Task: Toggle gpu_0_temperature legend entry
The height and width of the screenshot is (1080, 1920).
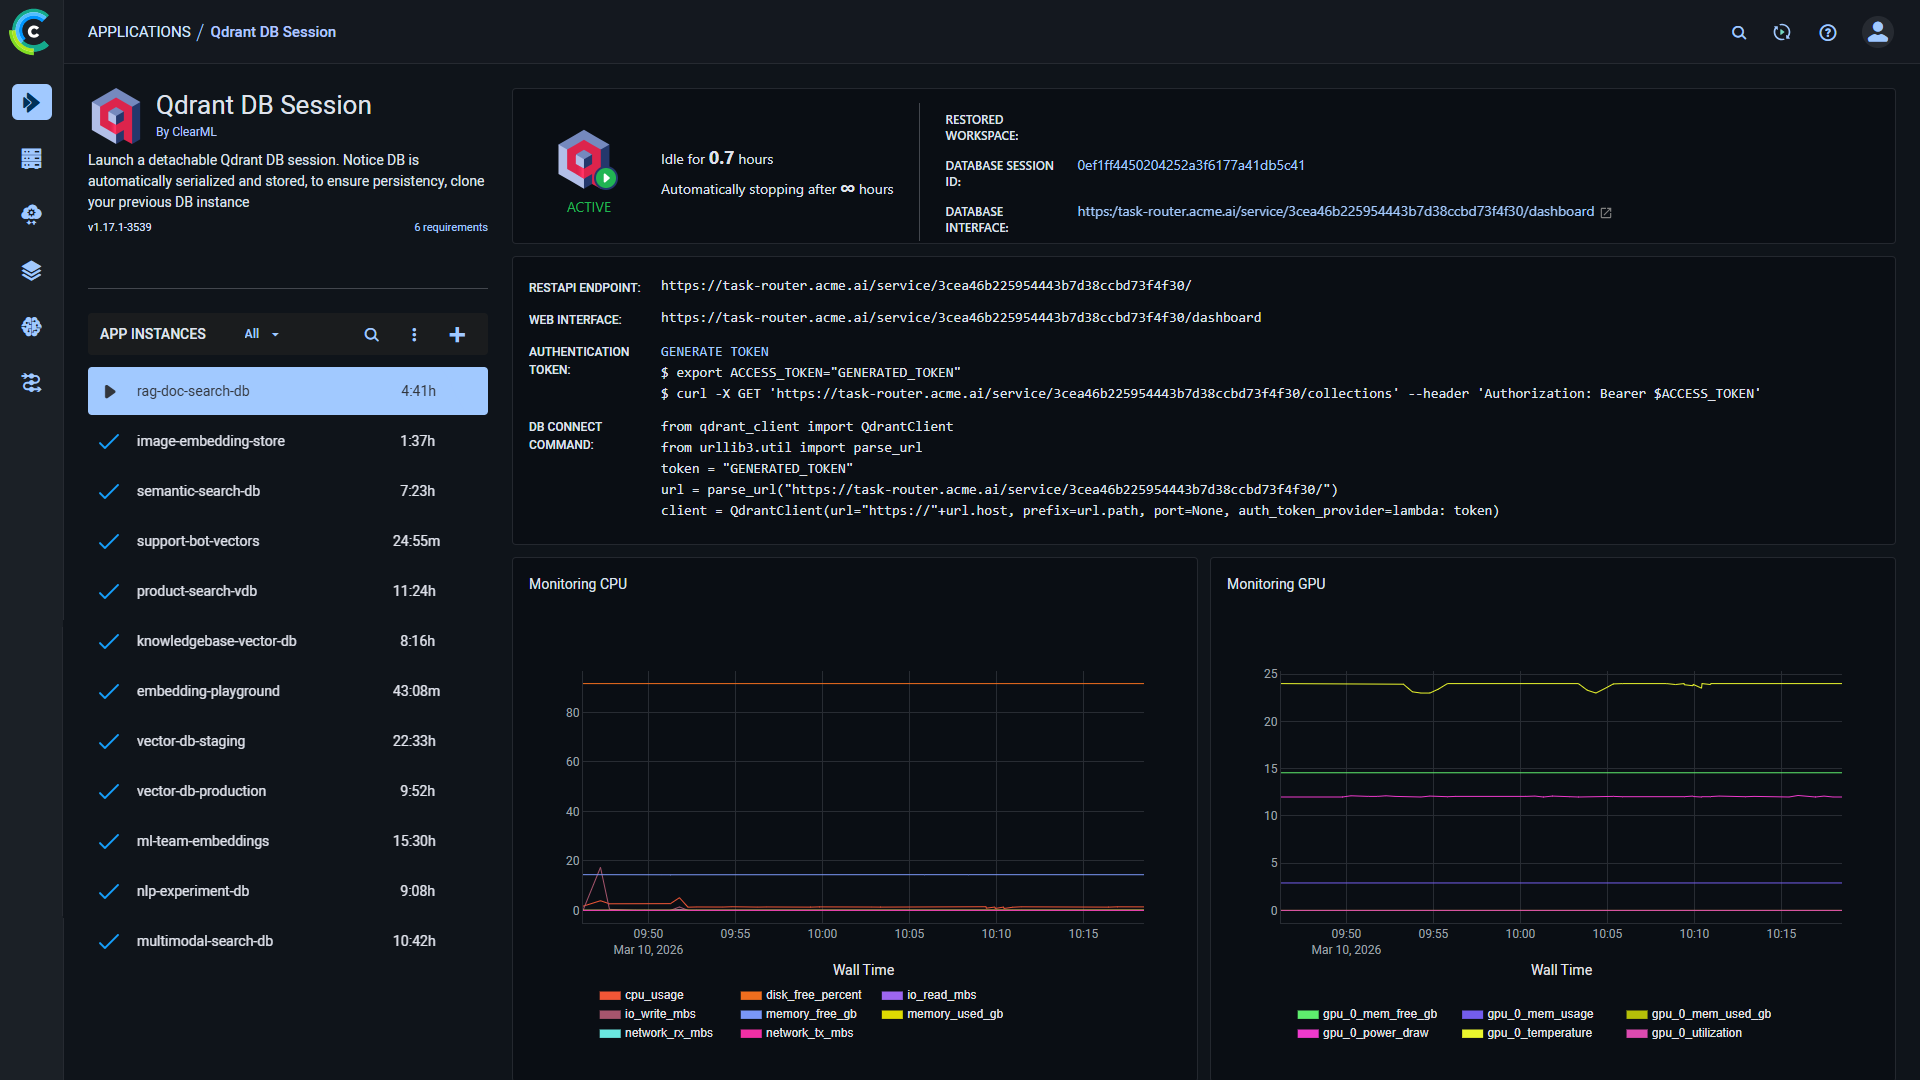Action: 1527,1034
